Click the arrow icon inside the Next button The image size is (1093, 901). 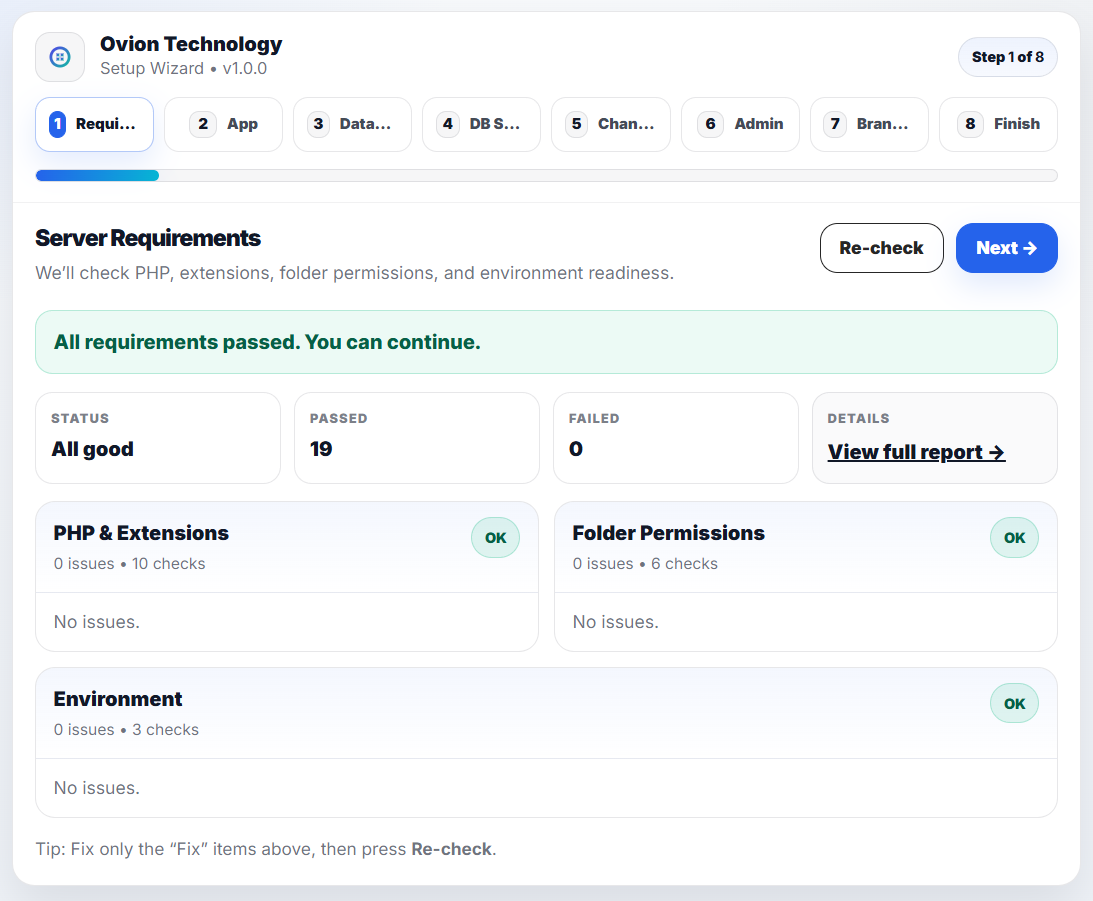click(1030, 248)
